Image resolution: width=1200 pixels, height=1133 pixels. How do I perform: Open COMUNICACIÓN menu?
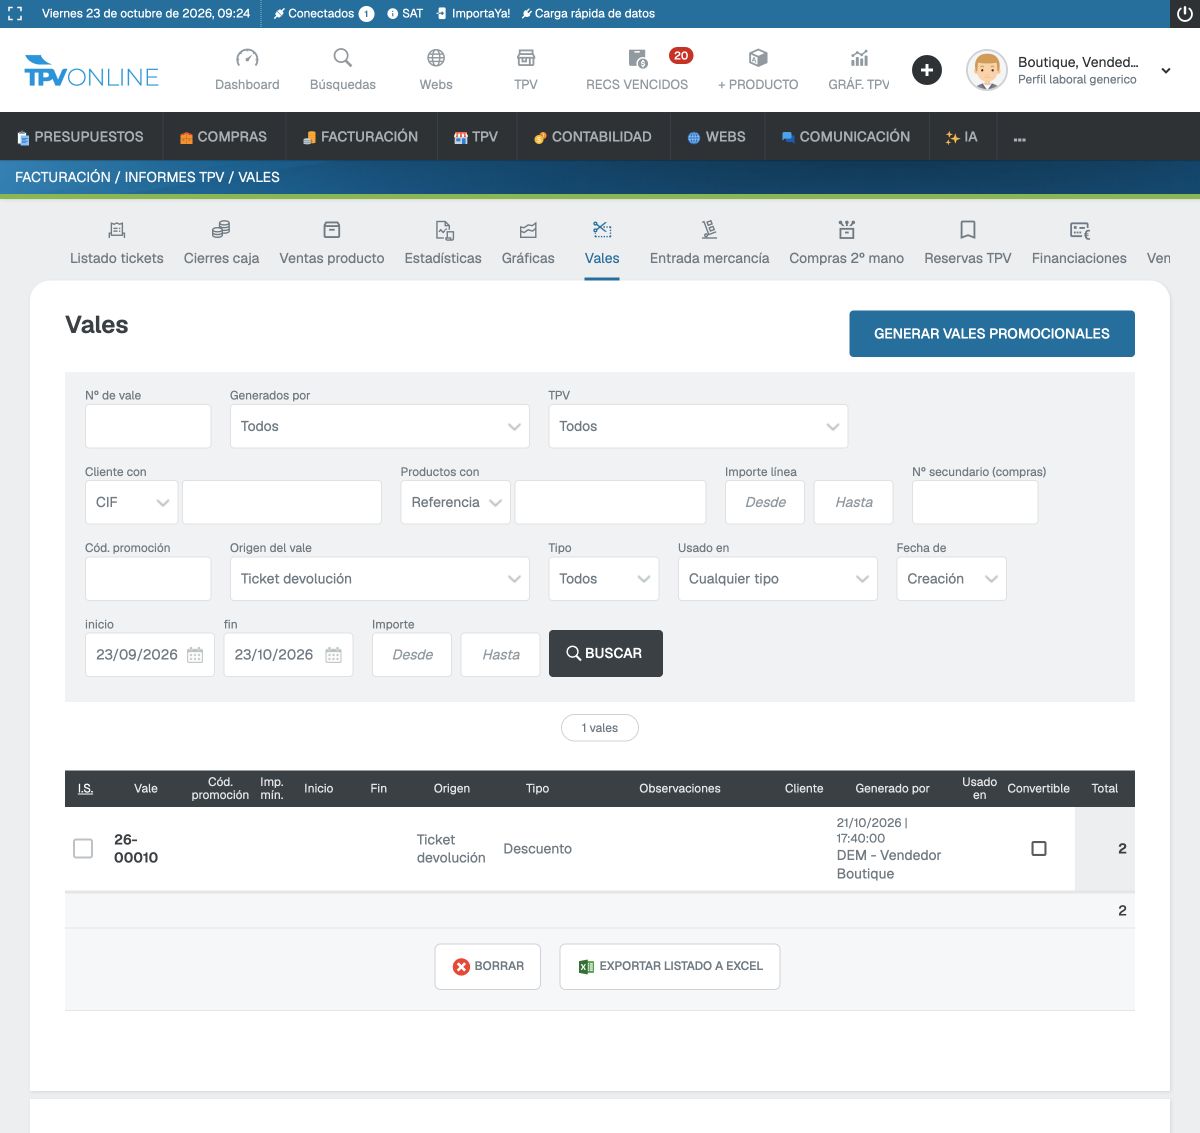pos(846,137)
